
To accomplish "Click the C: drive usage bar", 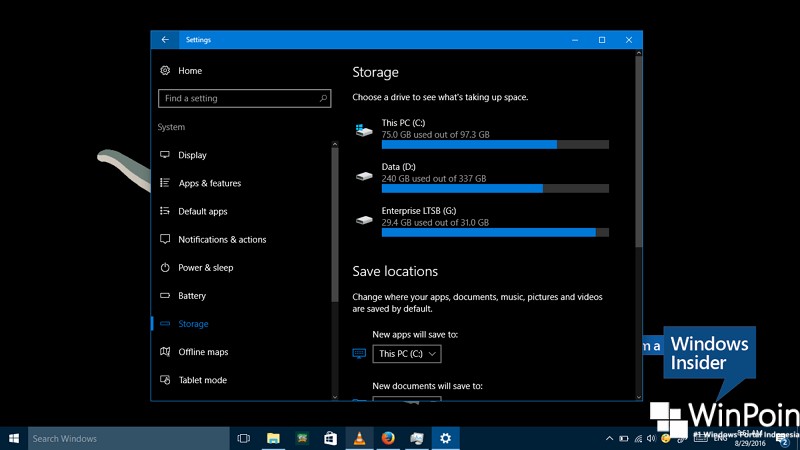I will pos(495,145).
